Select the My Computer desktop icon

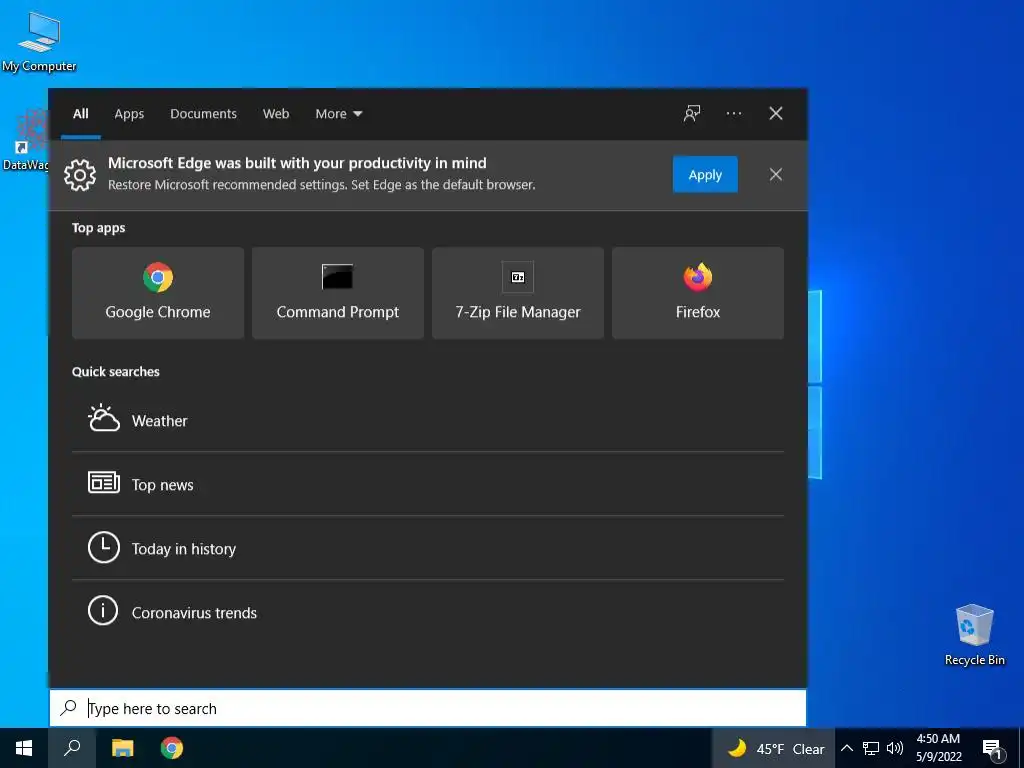(39, 42)
